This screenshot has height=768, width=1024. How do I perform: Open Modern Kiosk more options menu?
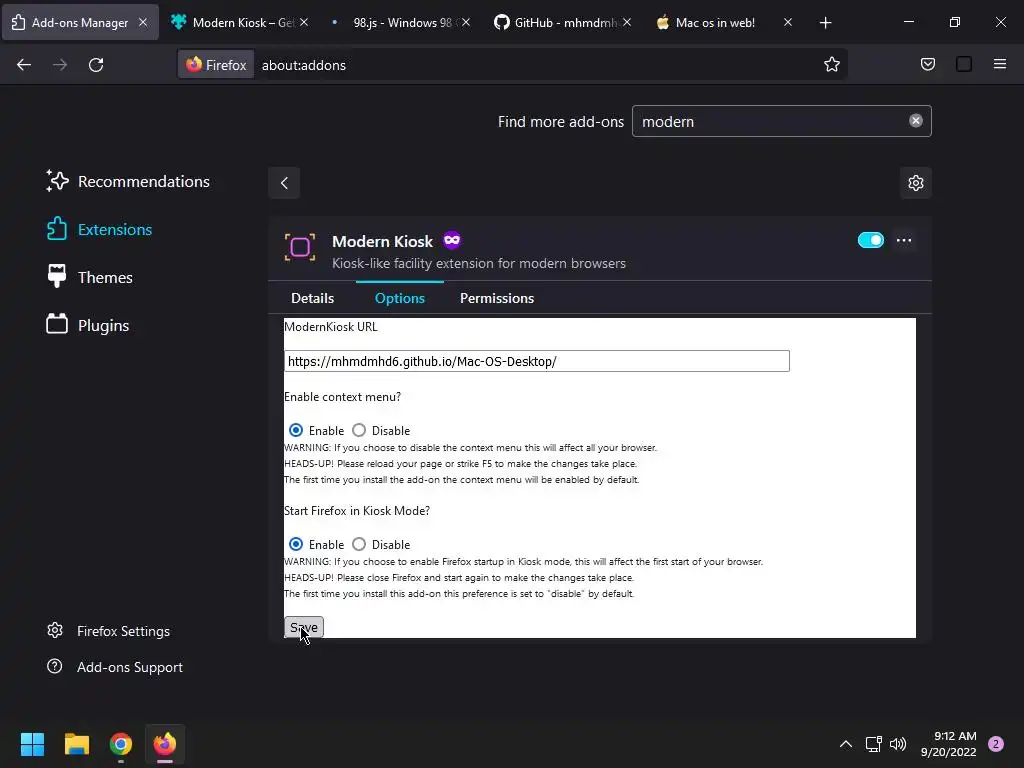(x=904, y=240)
